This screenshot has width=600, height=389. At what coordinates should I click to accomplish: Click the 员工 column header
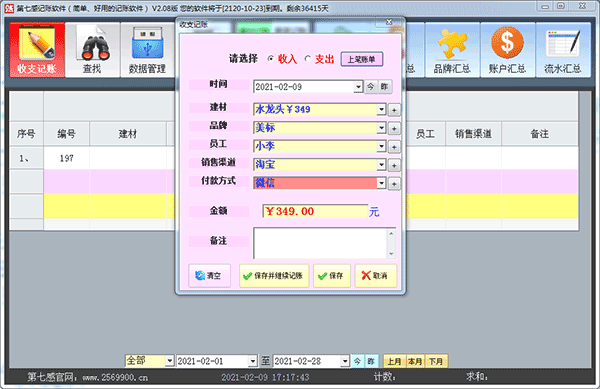[x=426, y=134]
